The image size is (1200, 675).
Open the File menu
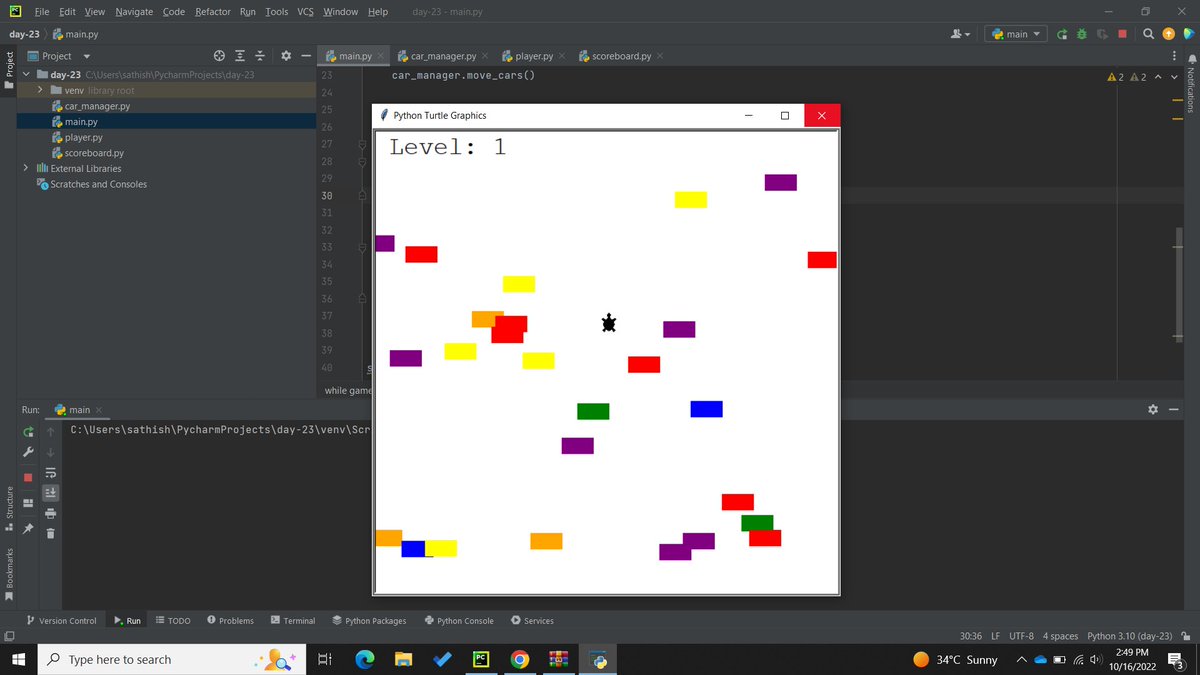[x=42, y=11]
